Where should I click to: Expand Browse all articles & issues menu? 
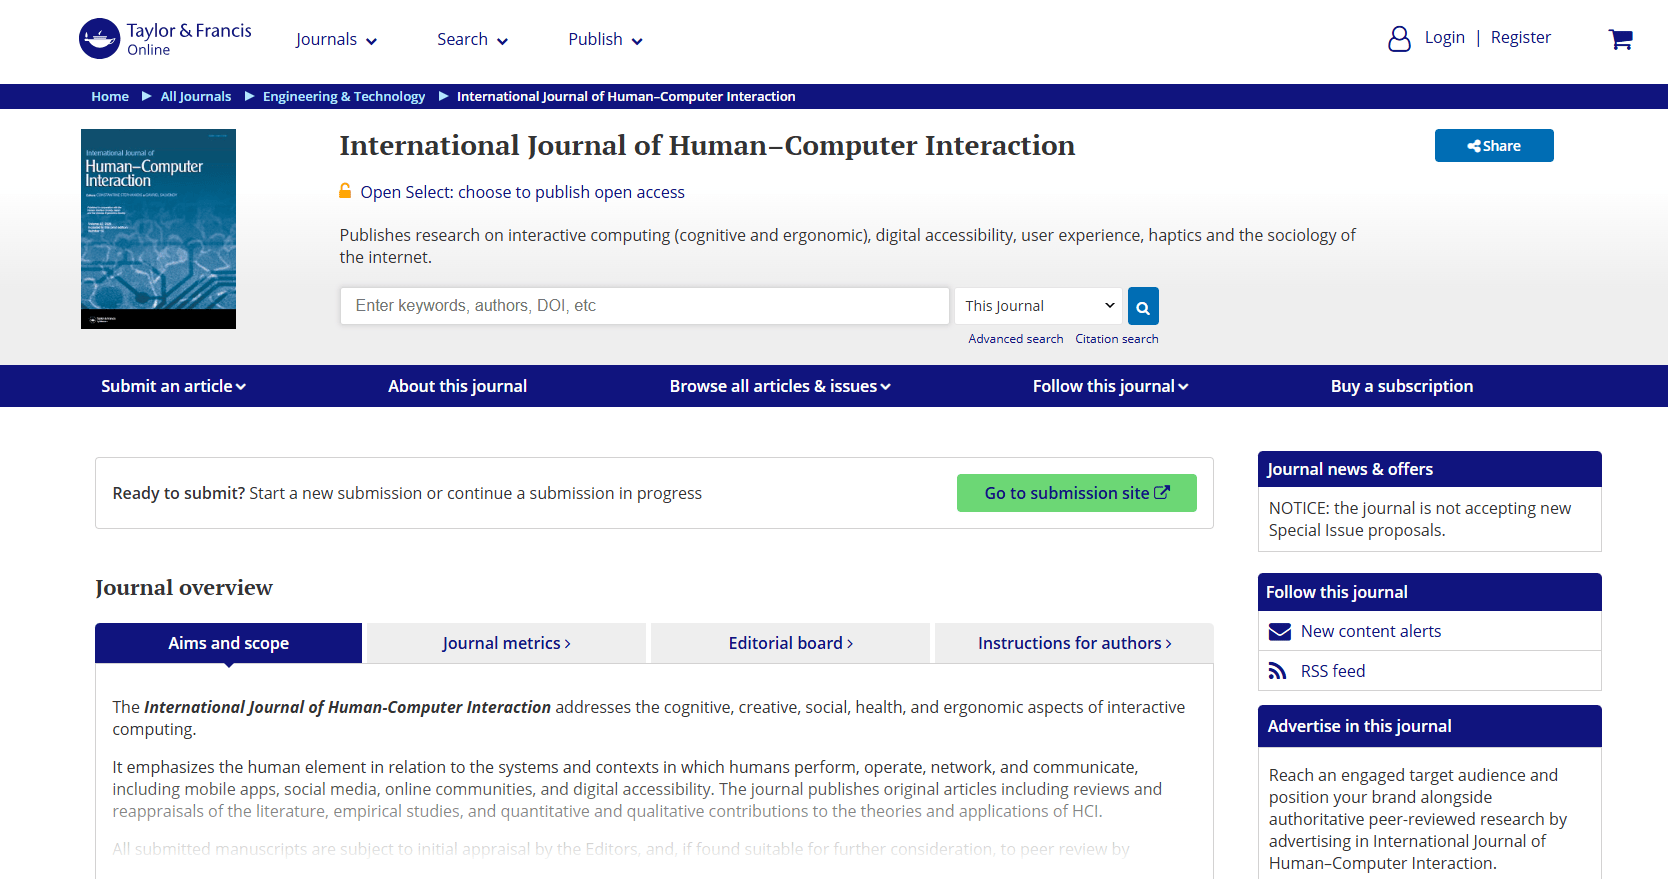780,386
